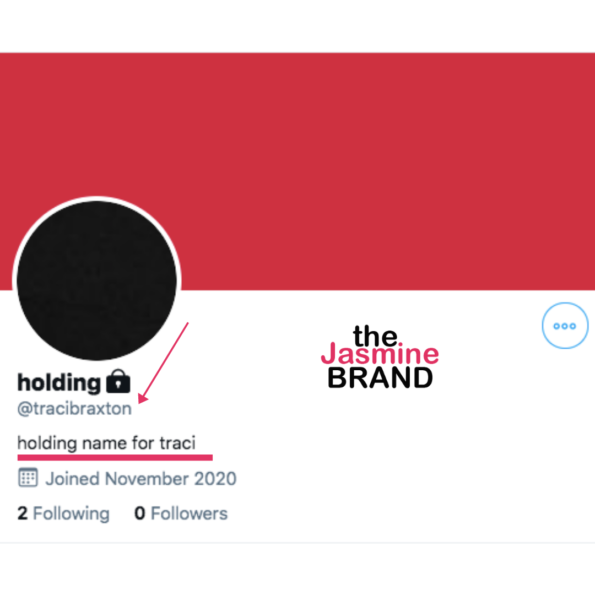Click the "the" word in the watermark logo
The image size is (595, 595).
pos(375,335)
